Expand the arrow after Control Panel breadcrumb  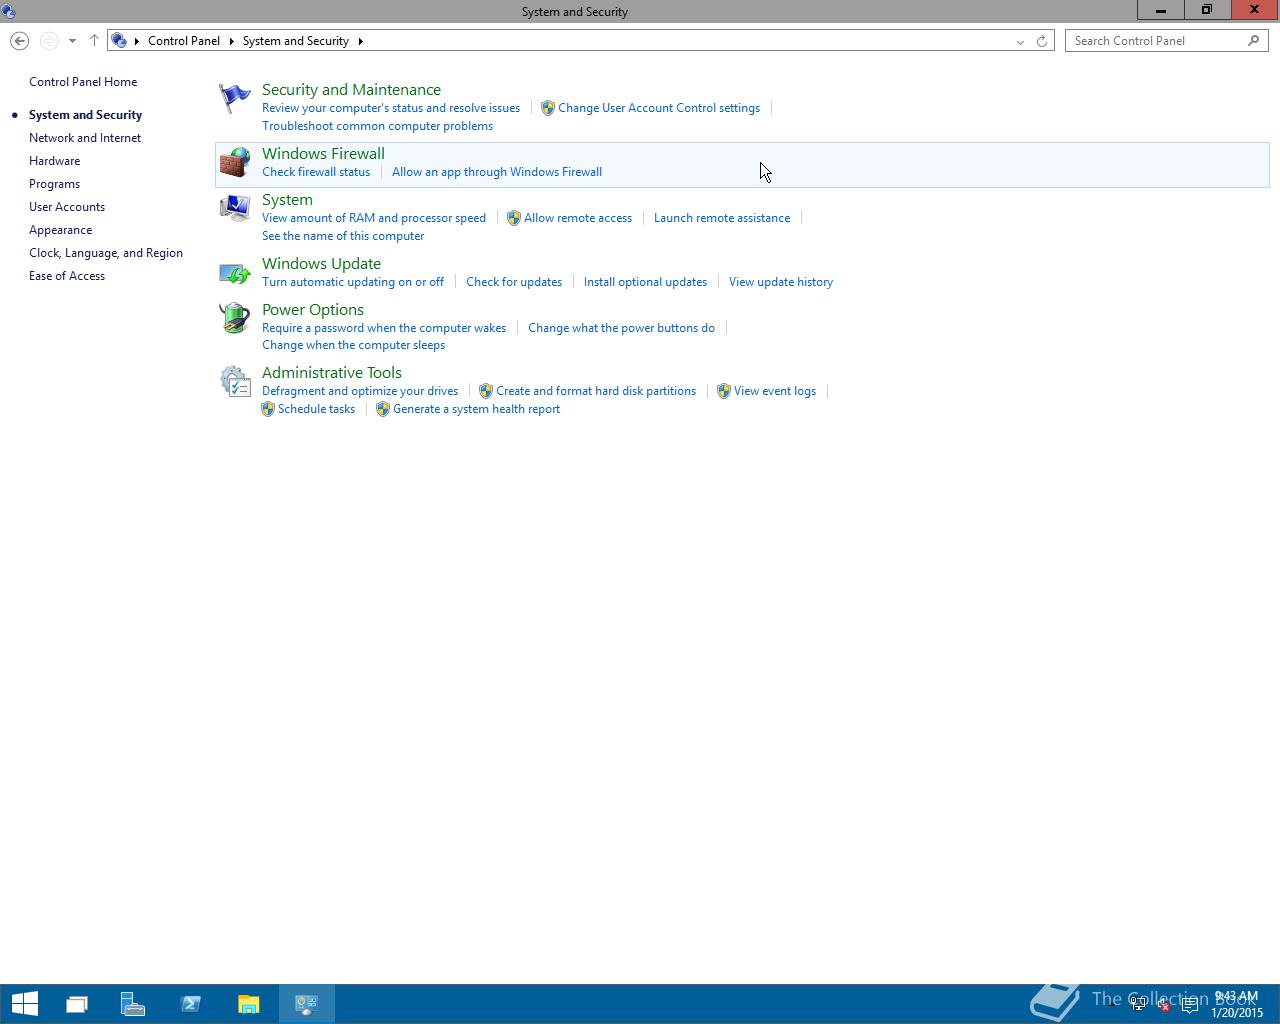pos(231,41)
